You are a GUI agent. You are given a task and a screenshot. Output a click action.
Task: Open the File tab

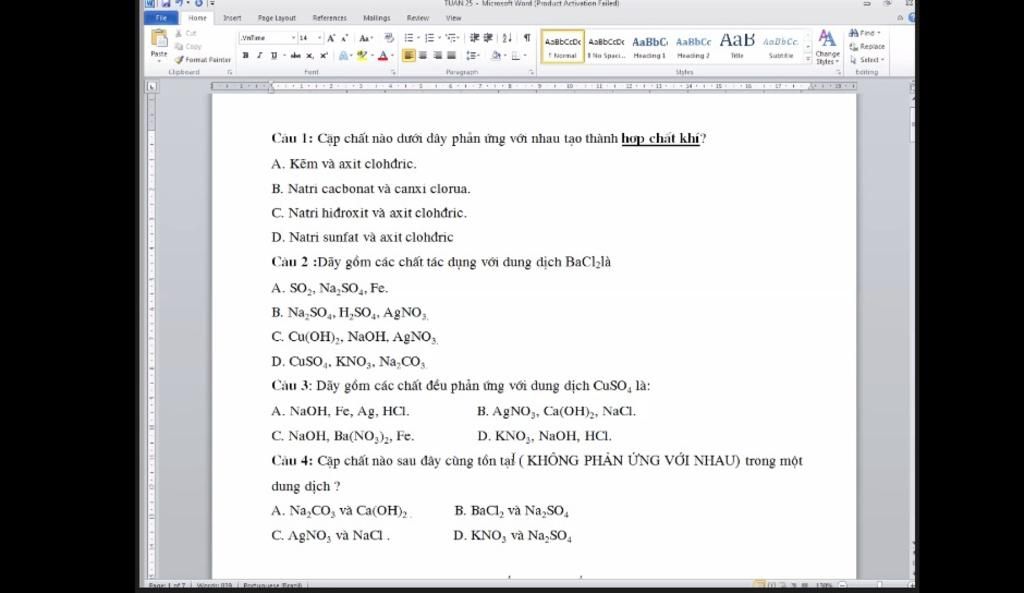pos(161,18)
